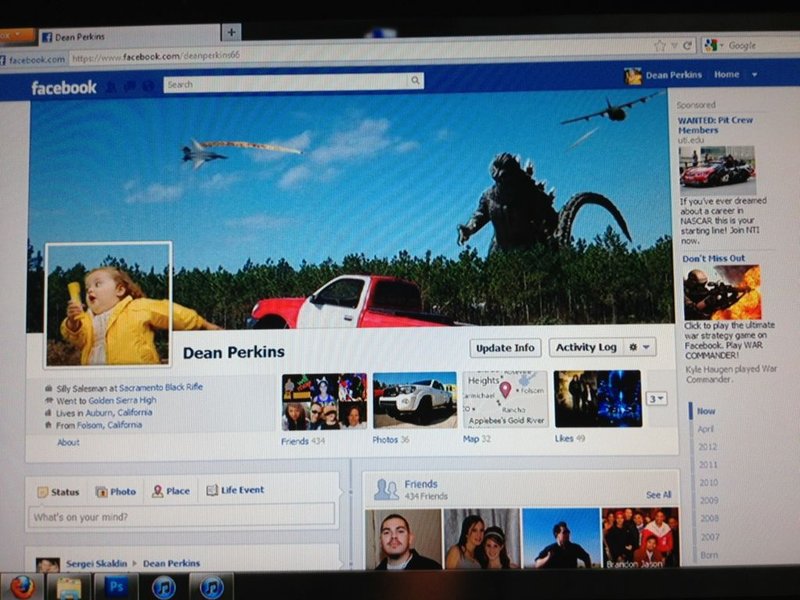Click Sergei Skaldin in the post
This screenshot has width=800, height=600.
click(x=96, y=563)
